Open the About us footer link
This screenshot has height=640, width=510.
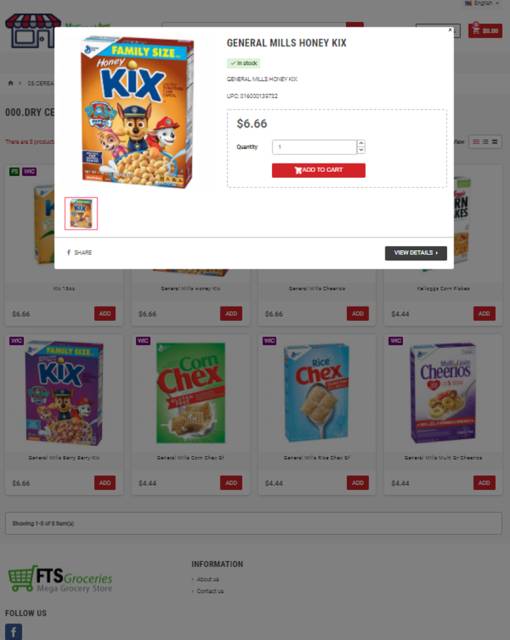[x=208, y=580]
